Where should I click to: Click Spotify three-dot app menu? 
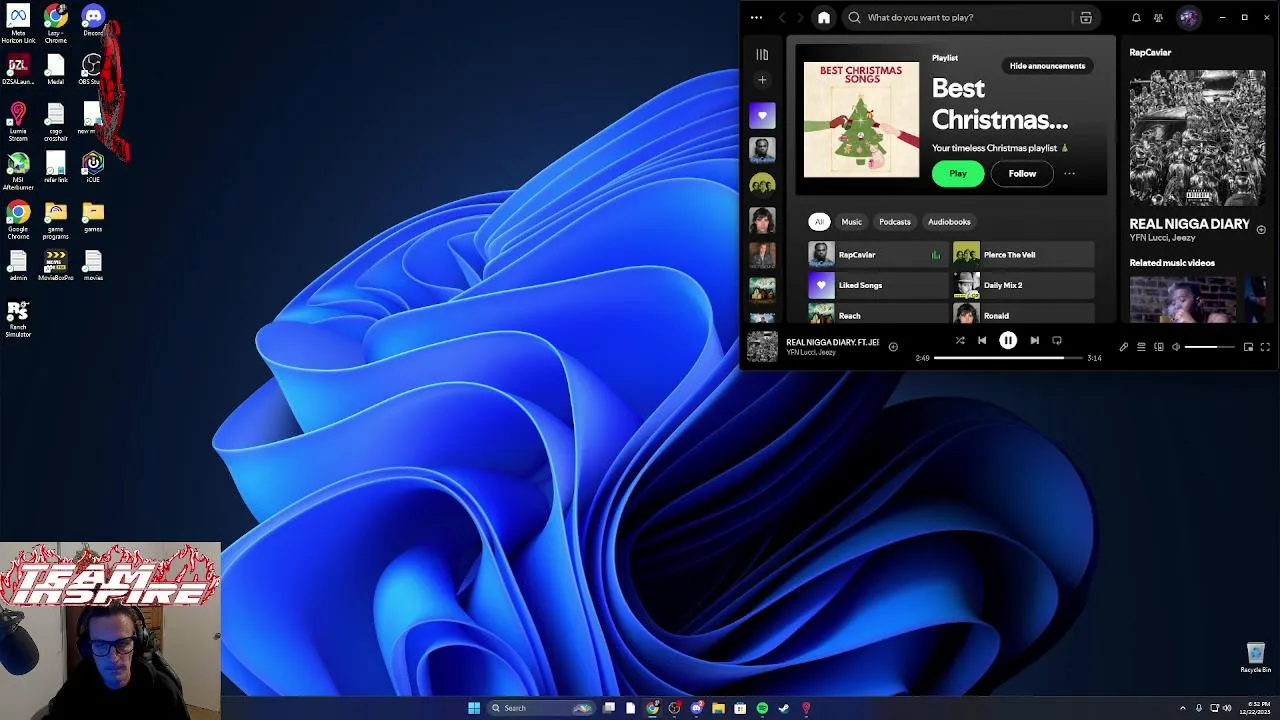(756, 17)
